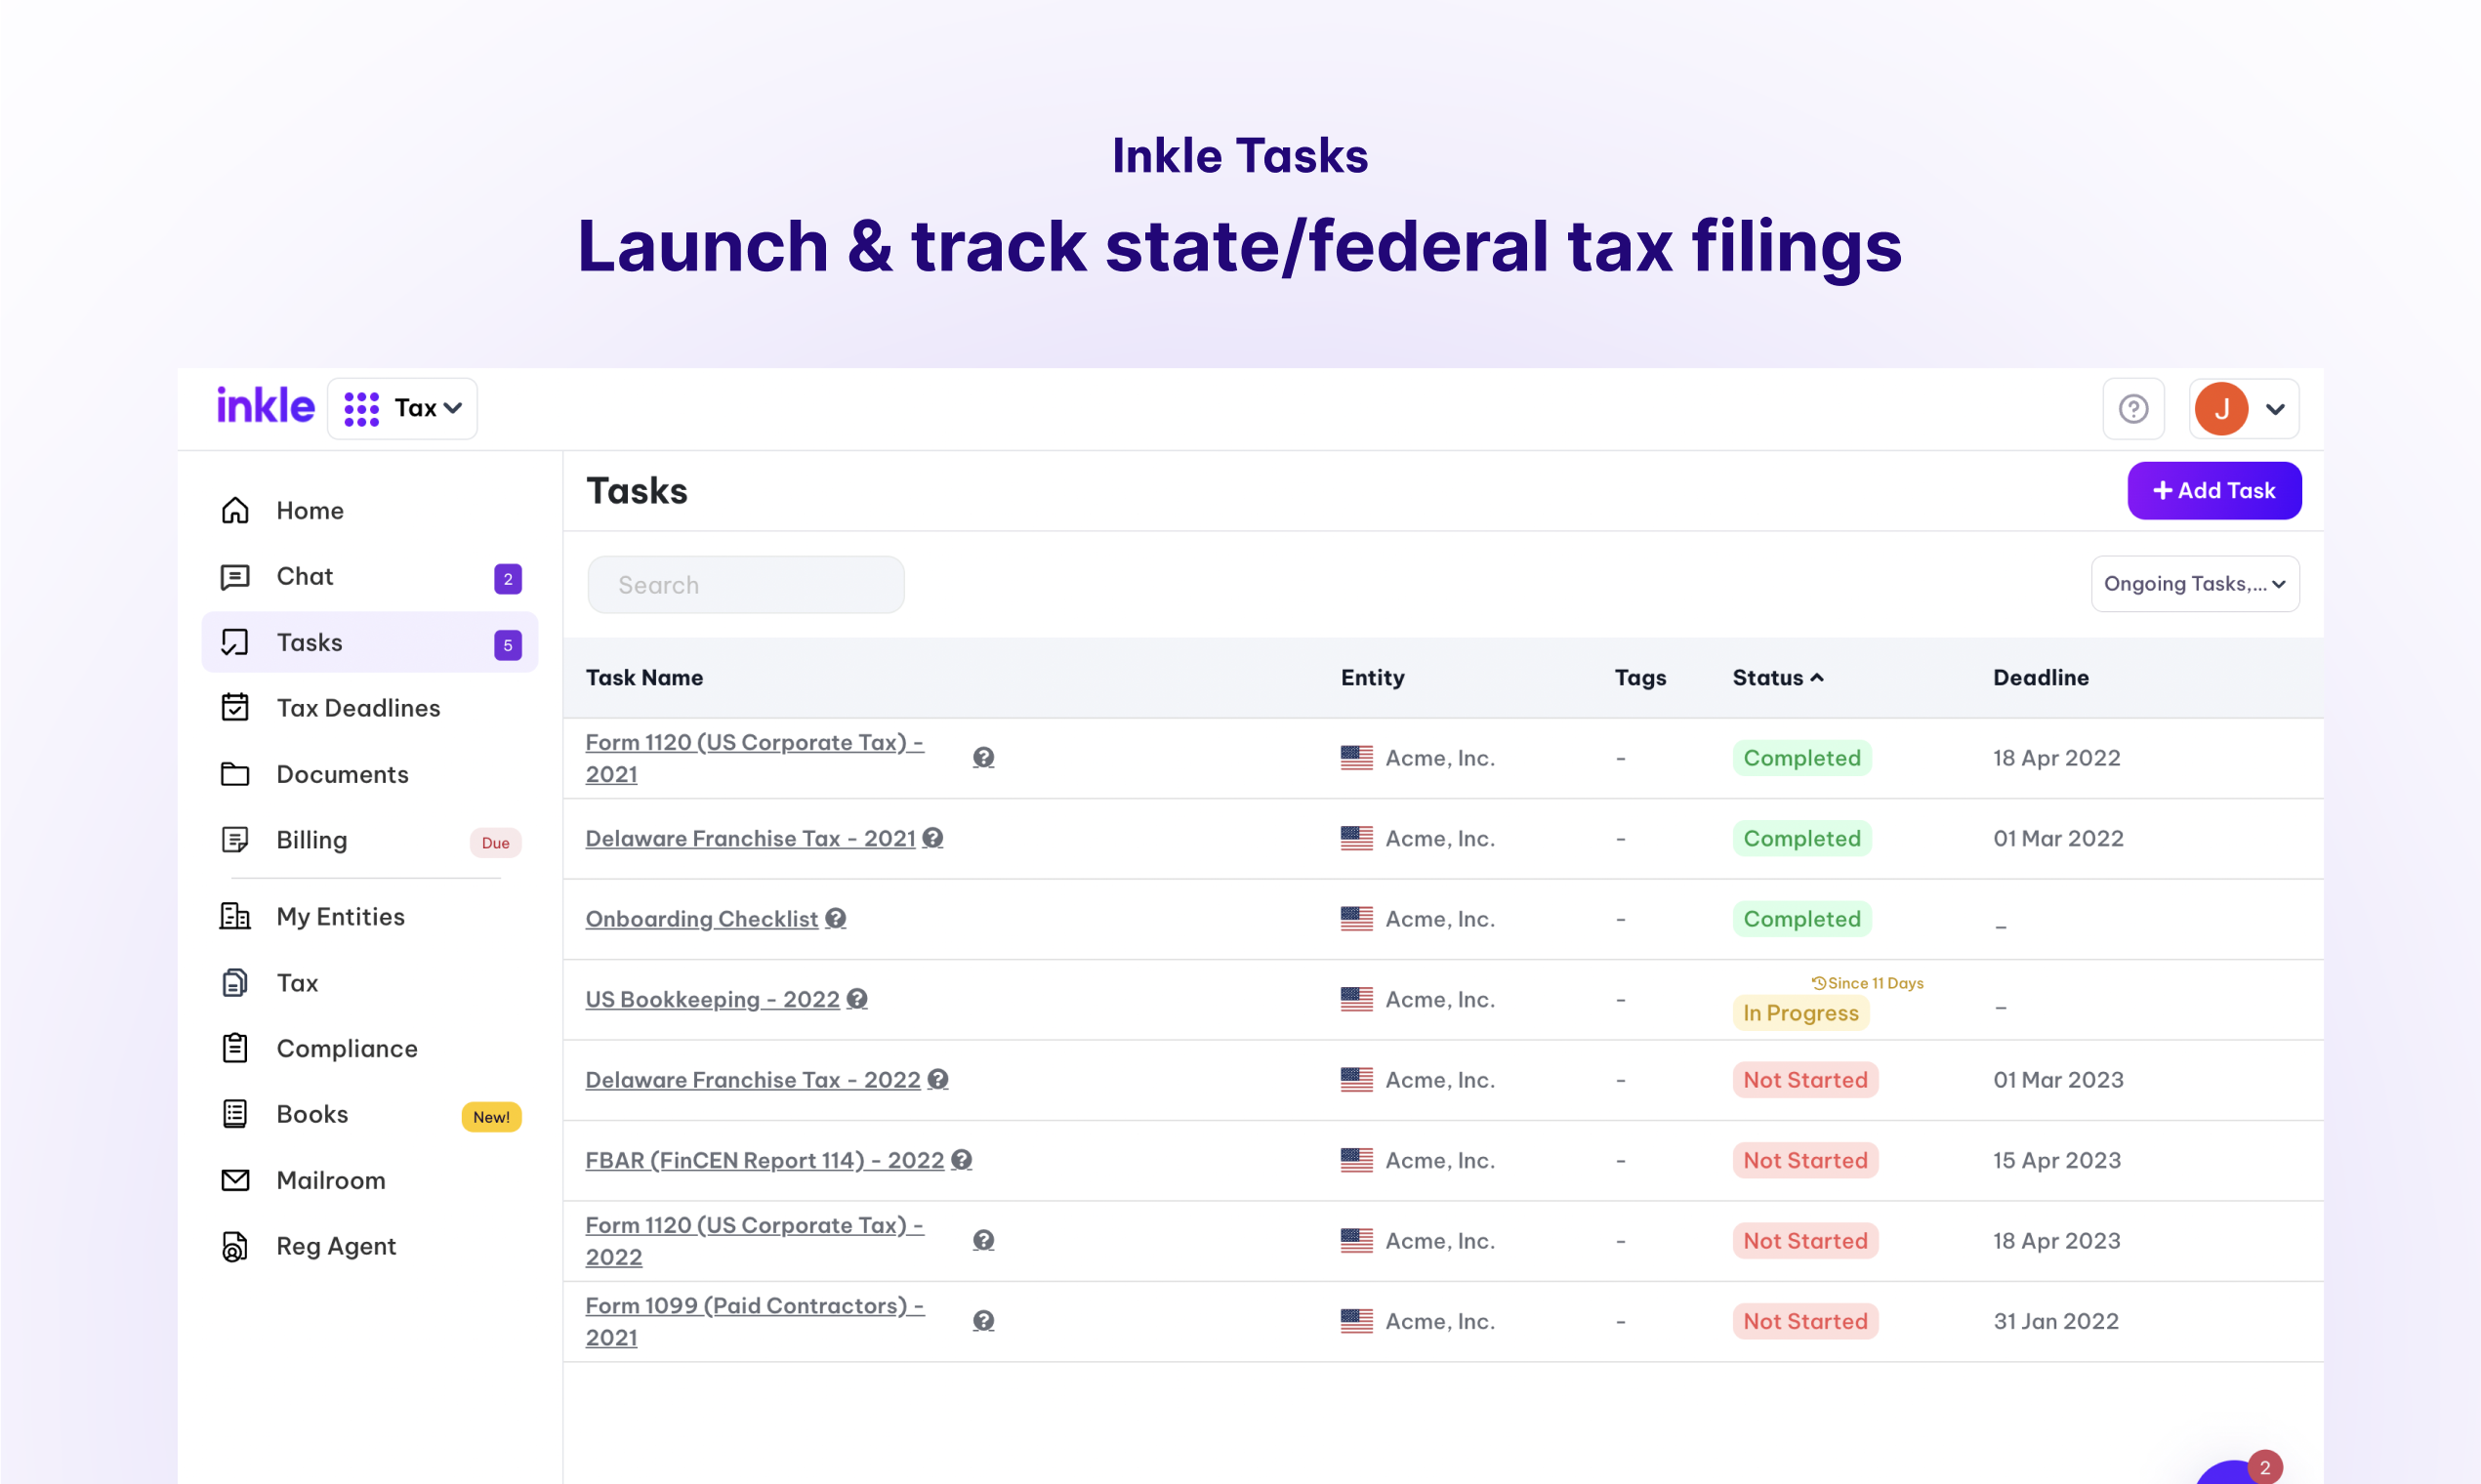The width and height of the screenshot is (2481, 1484).
Task: Click the Documents folder icon
Action: 235,774
